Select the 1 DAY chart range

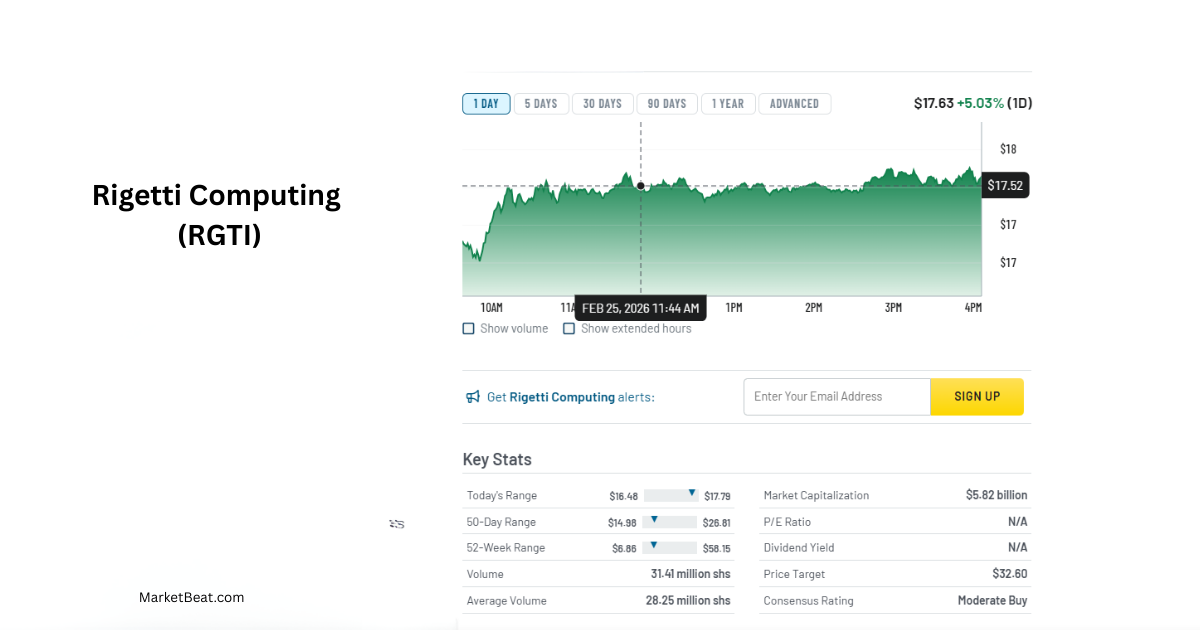tap(486, 104)
